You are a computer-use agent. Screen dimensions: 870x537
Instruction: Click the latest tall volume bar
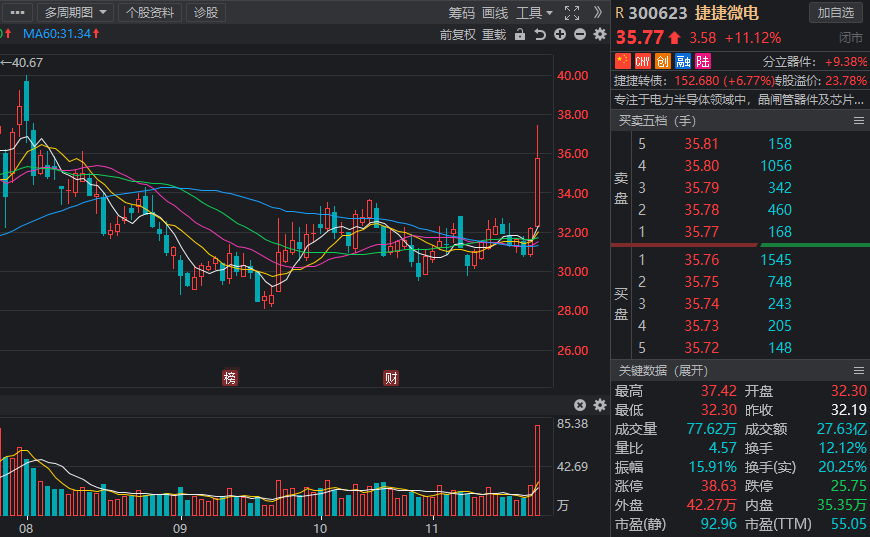click(x=537, y=470)
